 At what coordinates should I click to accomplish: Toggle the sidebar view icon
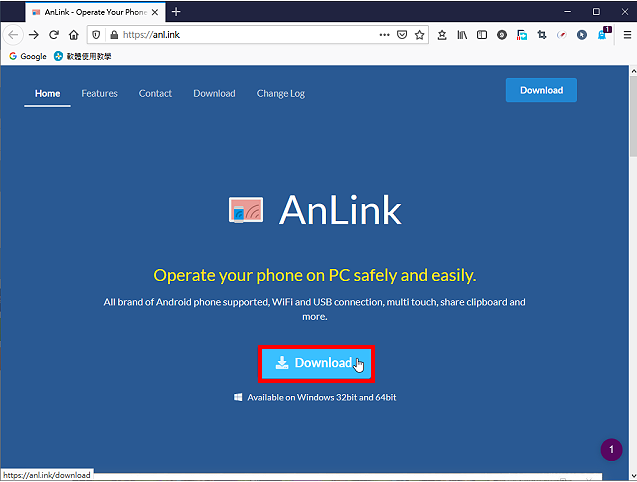482,35
